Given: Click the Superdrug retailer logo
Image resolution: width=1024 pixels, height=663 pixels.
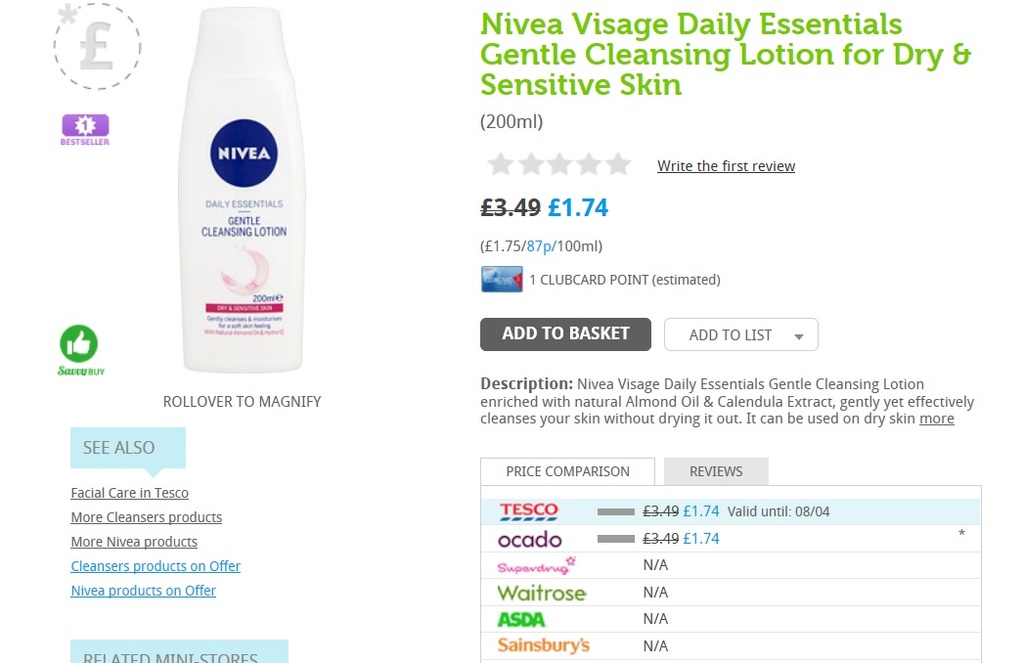Looking at the screenshot, I should pos(535,565).
